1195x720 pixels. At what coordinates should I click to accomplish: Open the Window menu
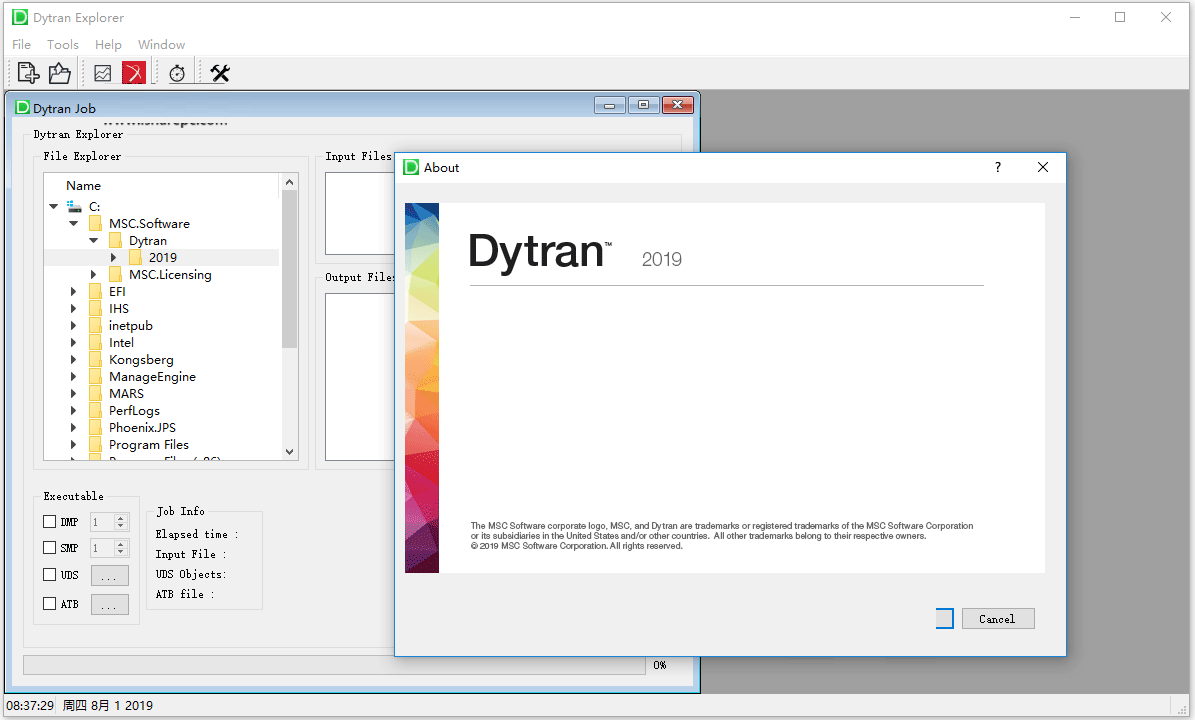161,44
